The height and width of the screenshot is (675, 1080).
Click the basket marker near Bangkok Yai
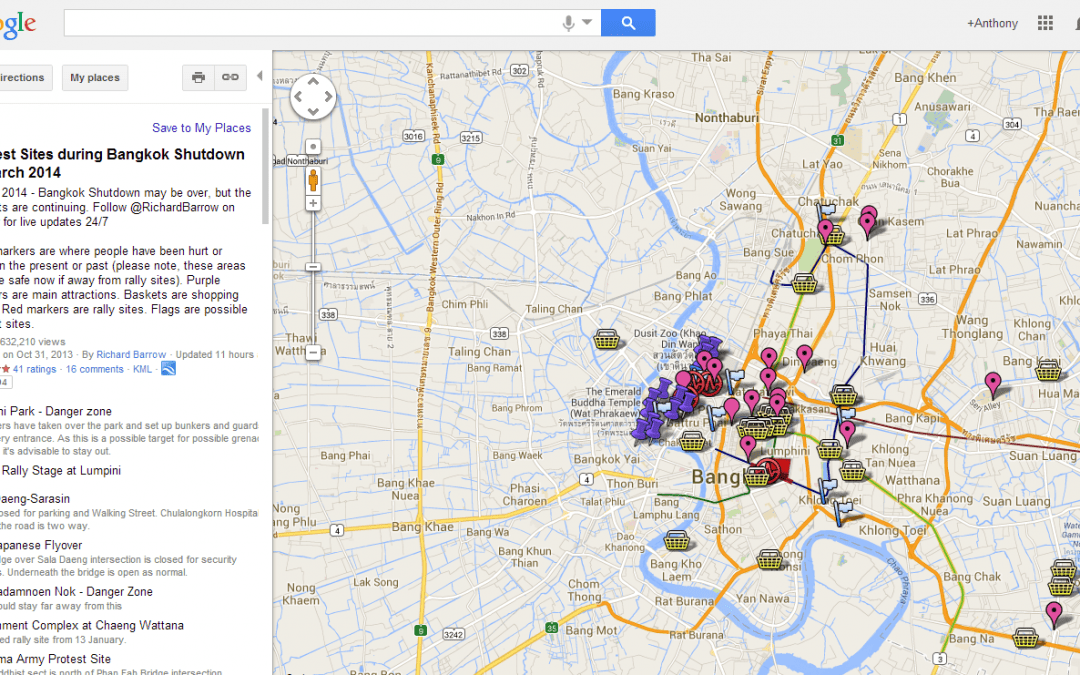692,441
